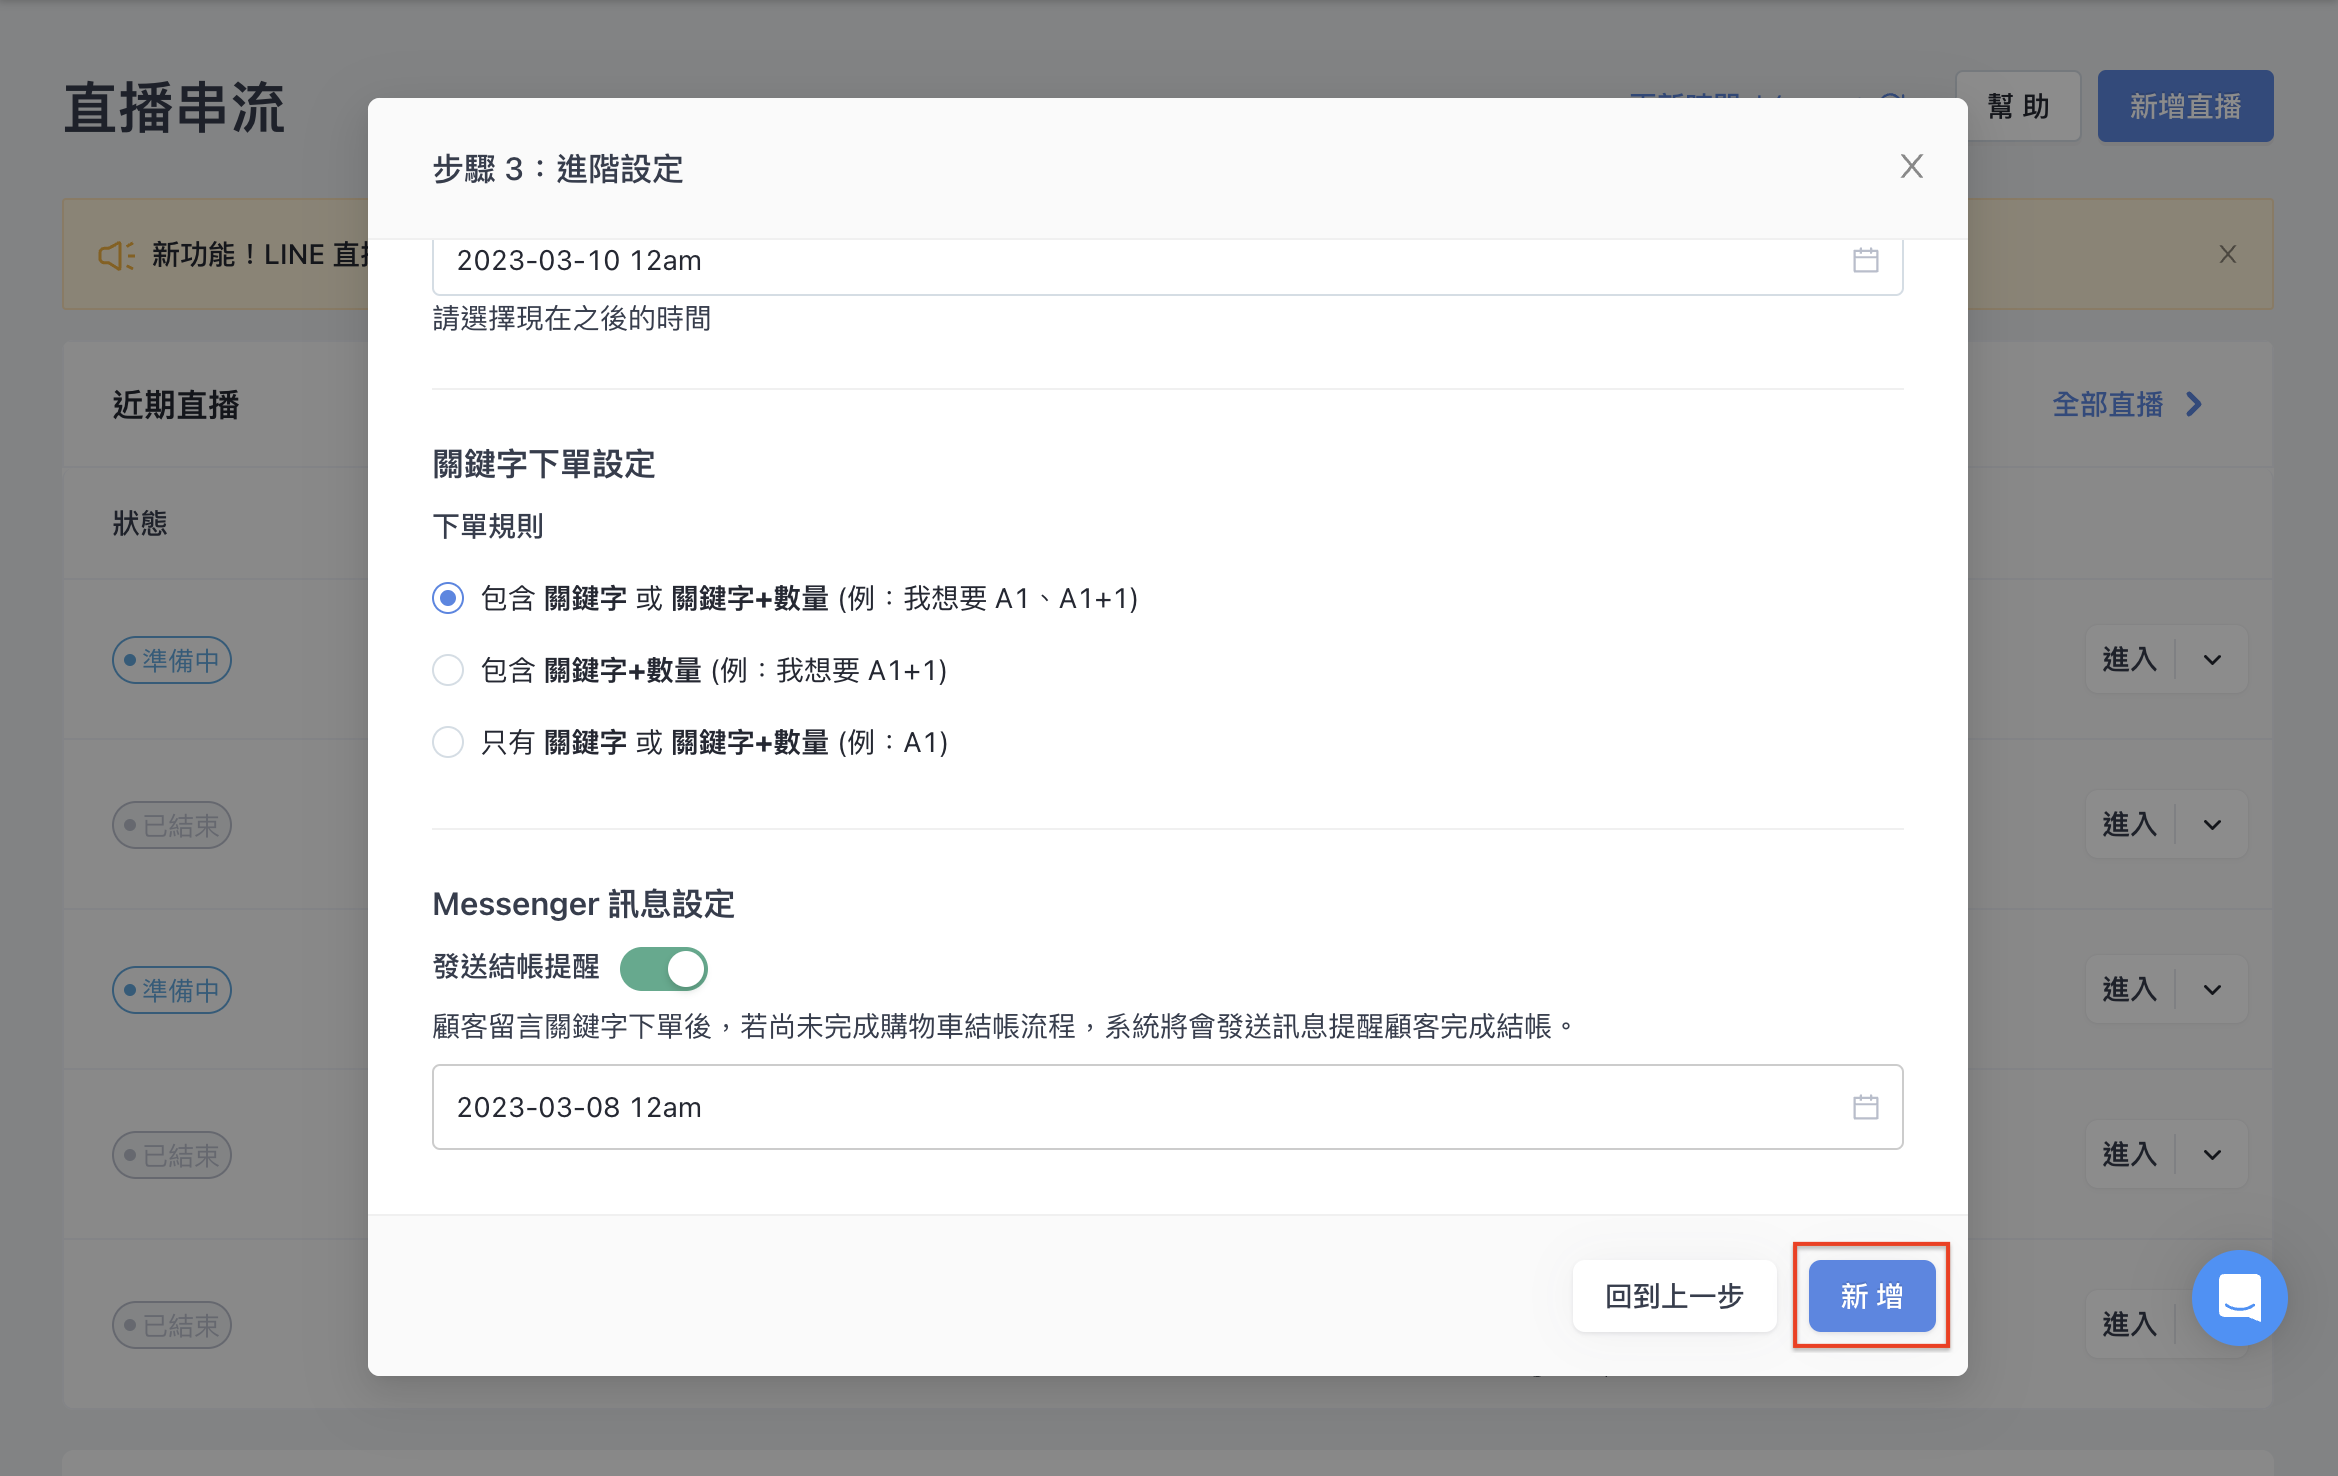The image size is (2338, 1476).
Task: Click the second 準備中 status badge
Action: click(172, 990)
